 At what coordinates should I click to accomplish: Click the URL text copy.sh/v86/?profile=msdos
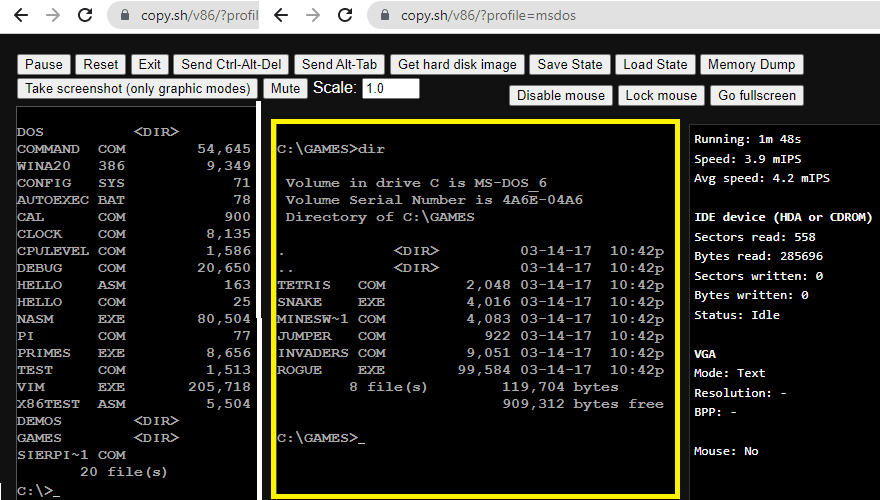488,16
